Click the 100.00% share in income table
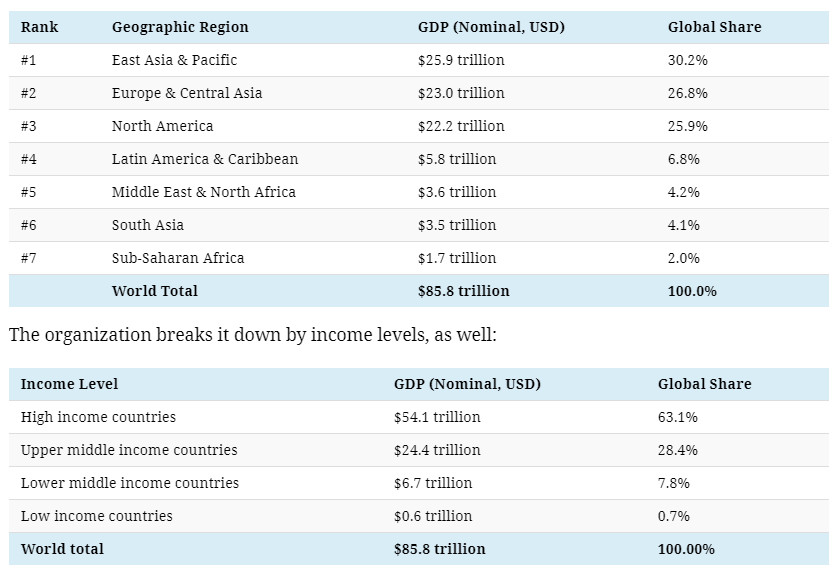 [687, 549]
